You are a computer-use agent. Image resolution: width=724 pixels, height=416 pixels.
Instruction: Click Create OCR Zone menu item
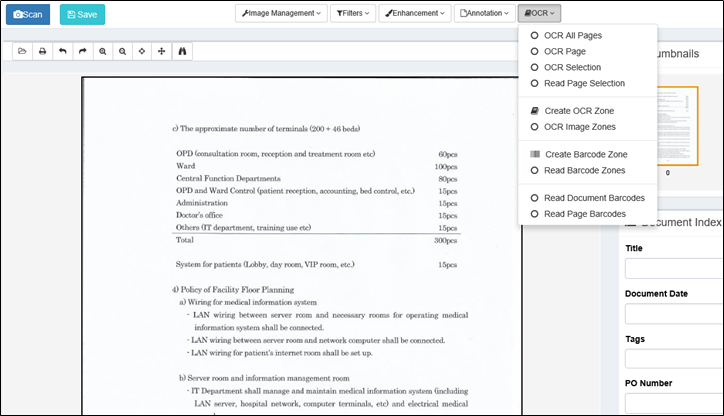(x=577, y=111)
